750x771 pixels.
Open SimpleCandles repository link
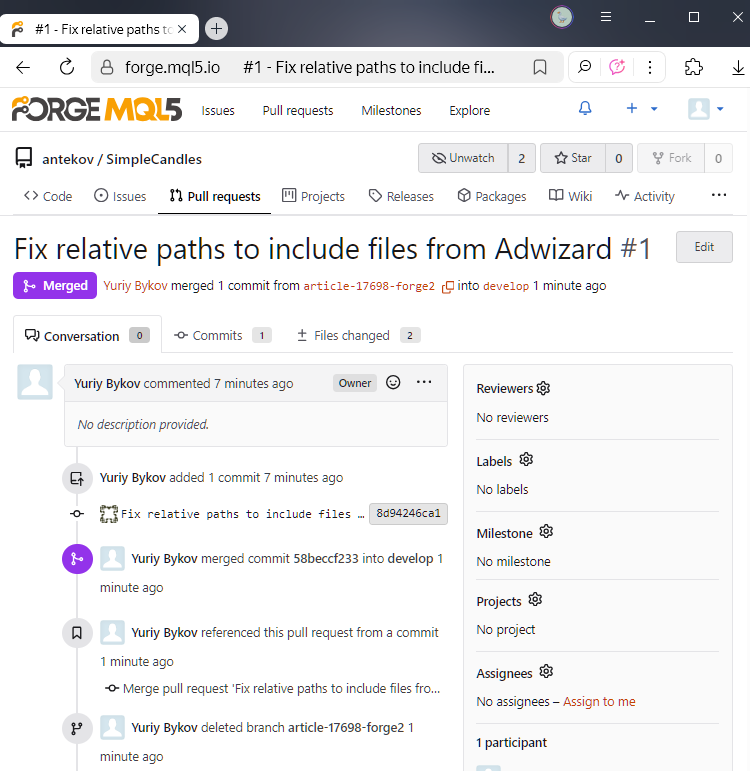154,159
